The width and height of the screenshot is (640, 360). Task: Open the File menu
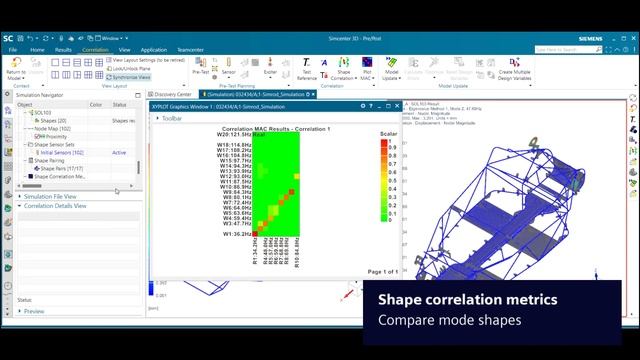13,50
